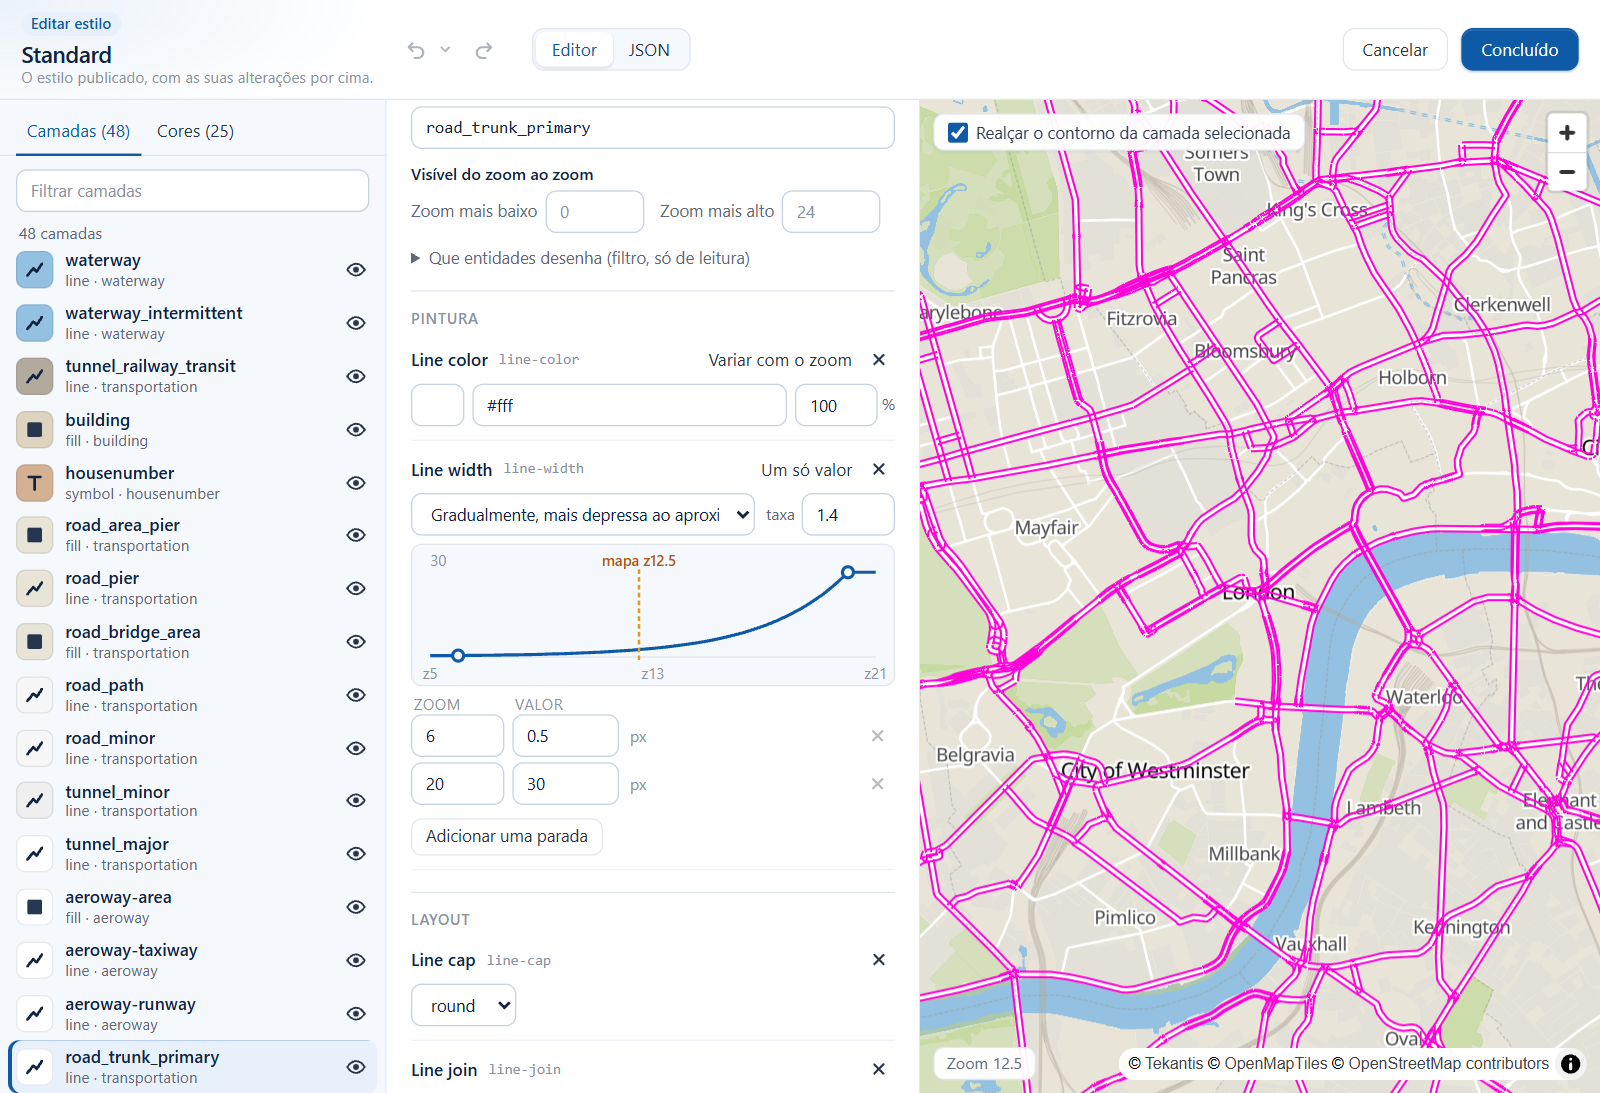This screenshot has width=1600, height=1093.
Task: Remove the Line join property
Action: pos(879,1070)
